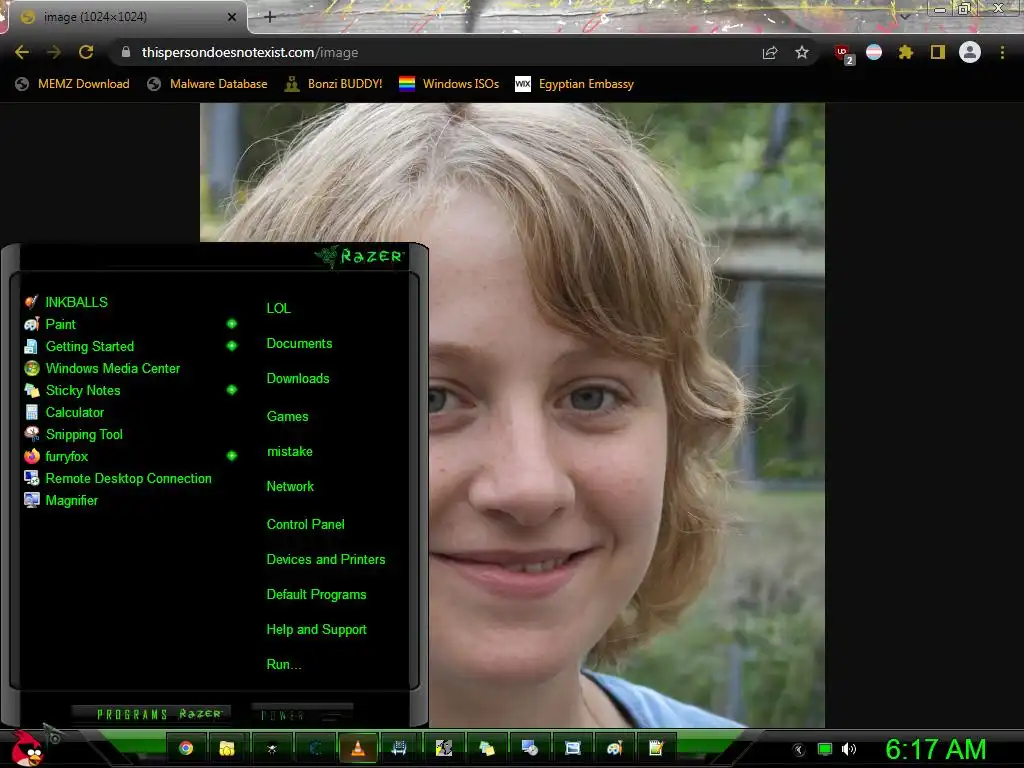
Task: Expand the furryfox jump list arrow
Action: [x=232, y=456]
